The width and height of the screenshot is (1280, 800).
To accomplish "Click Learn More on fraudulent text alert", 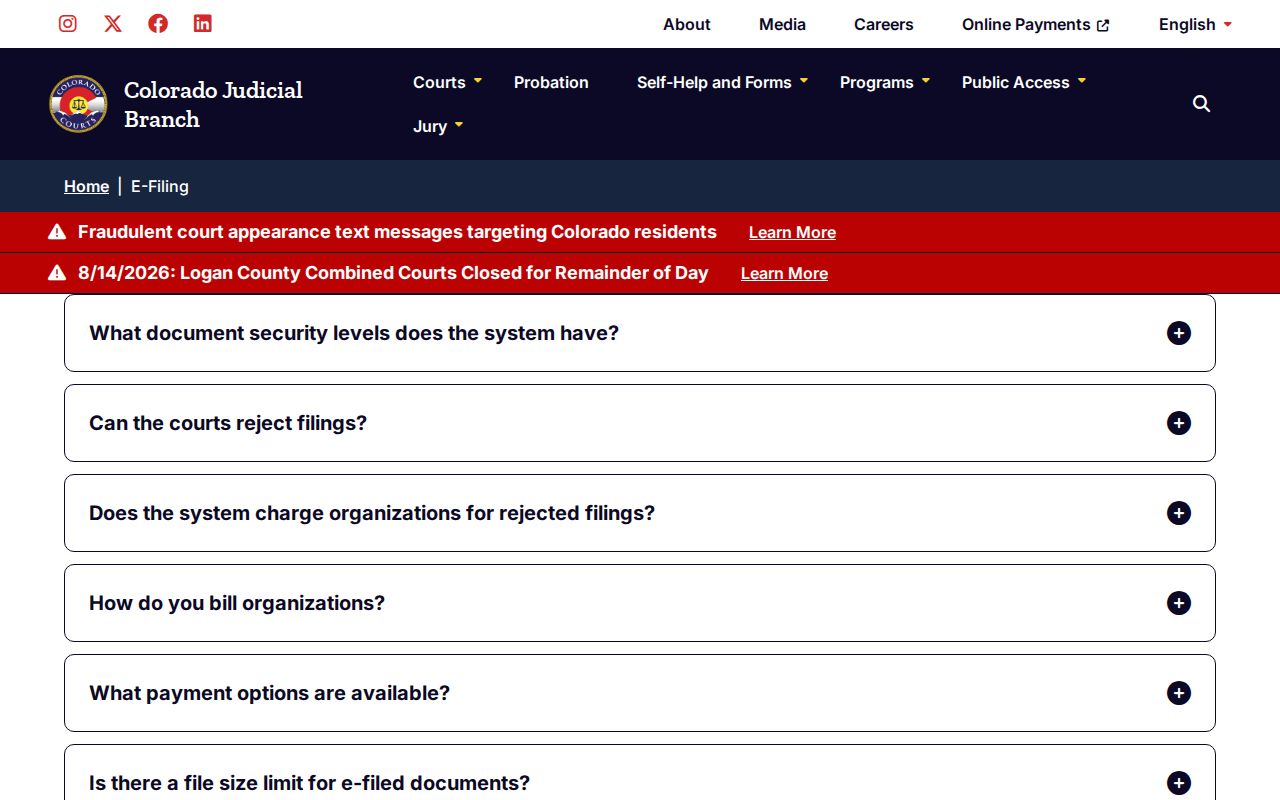I will (x=792, y=232).
